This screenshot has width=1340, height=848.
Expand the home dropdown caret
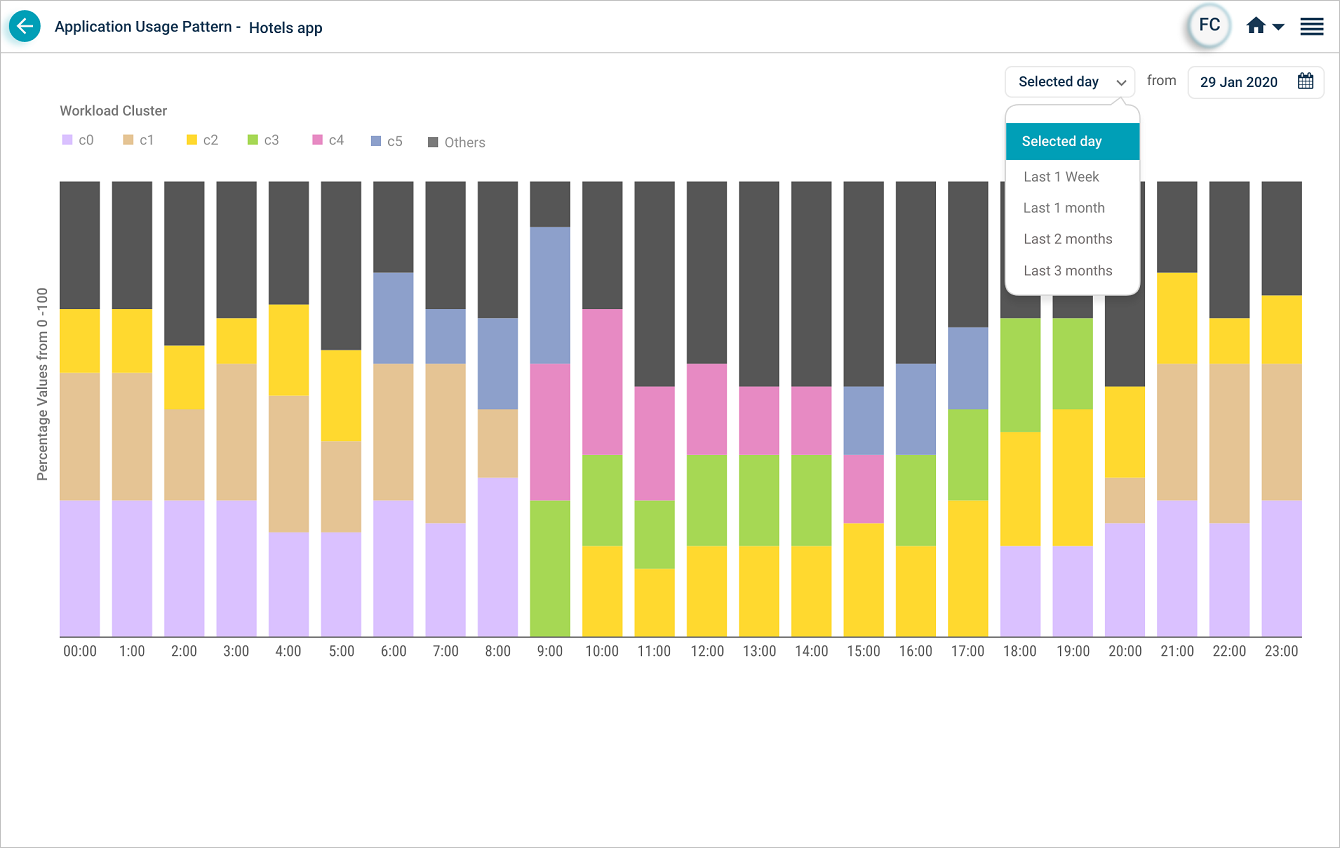coord(1279,28)
